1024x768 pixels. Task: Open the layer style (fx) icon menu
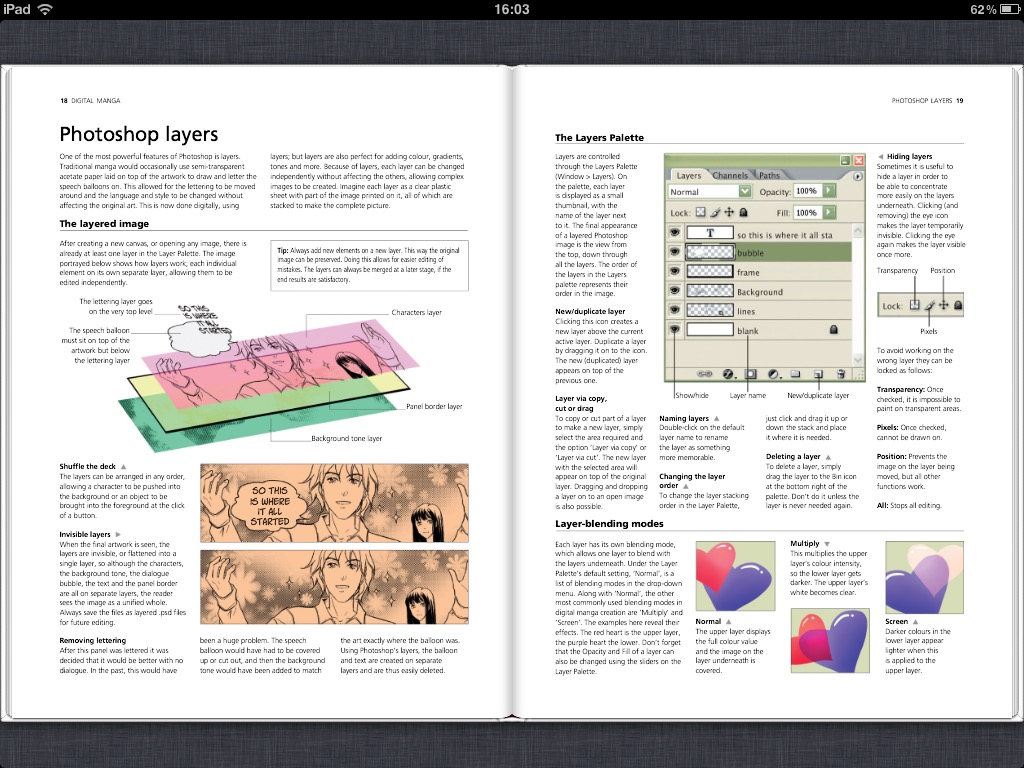(729, 374)
